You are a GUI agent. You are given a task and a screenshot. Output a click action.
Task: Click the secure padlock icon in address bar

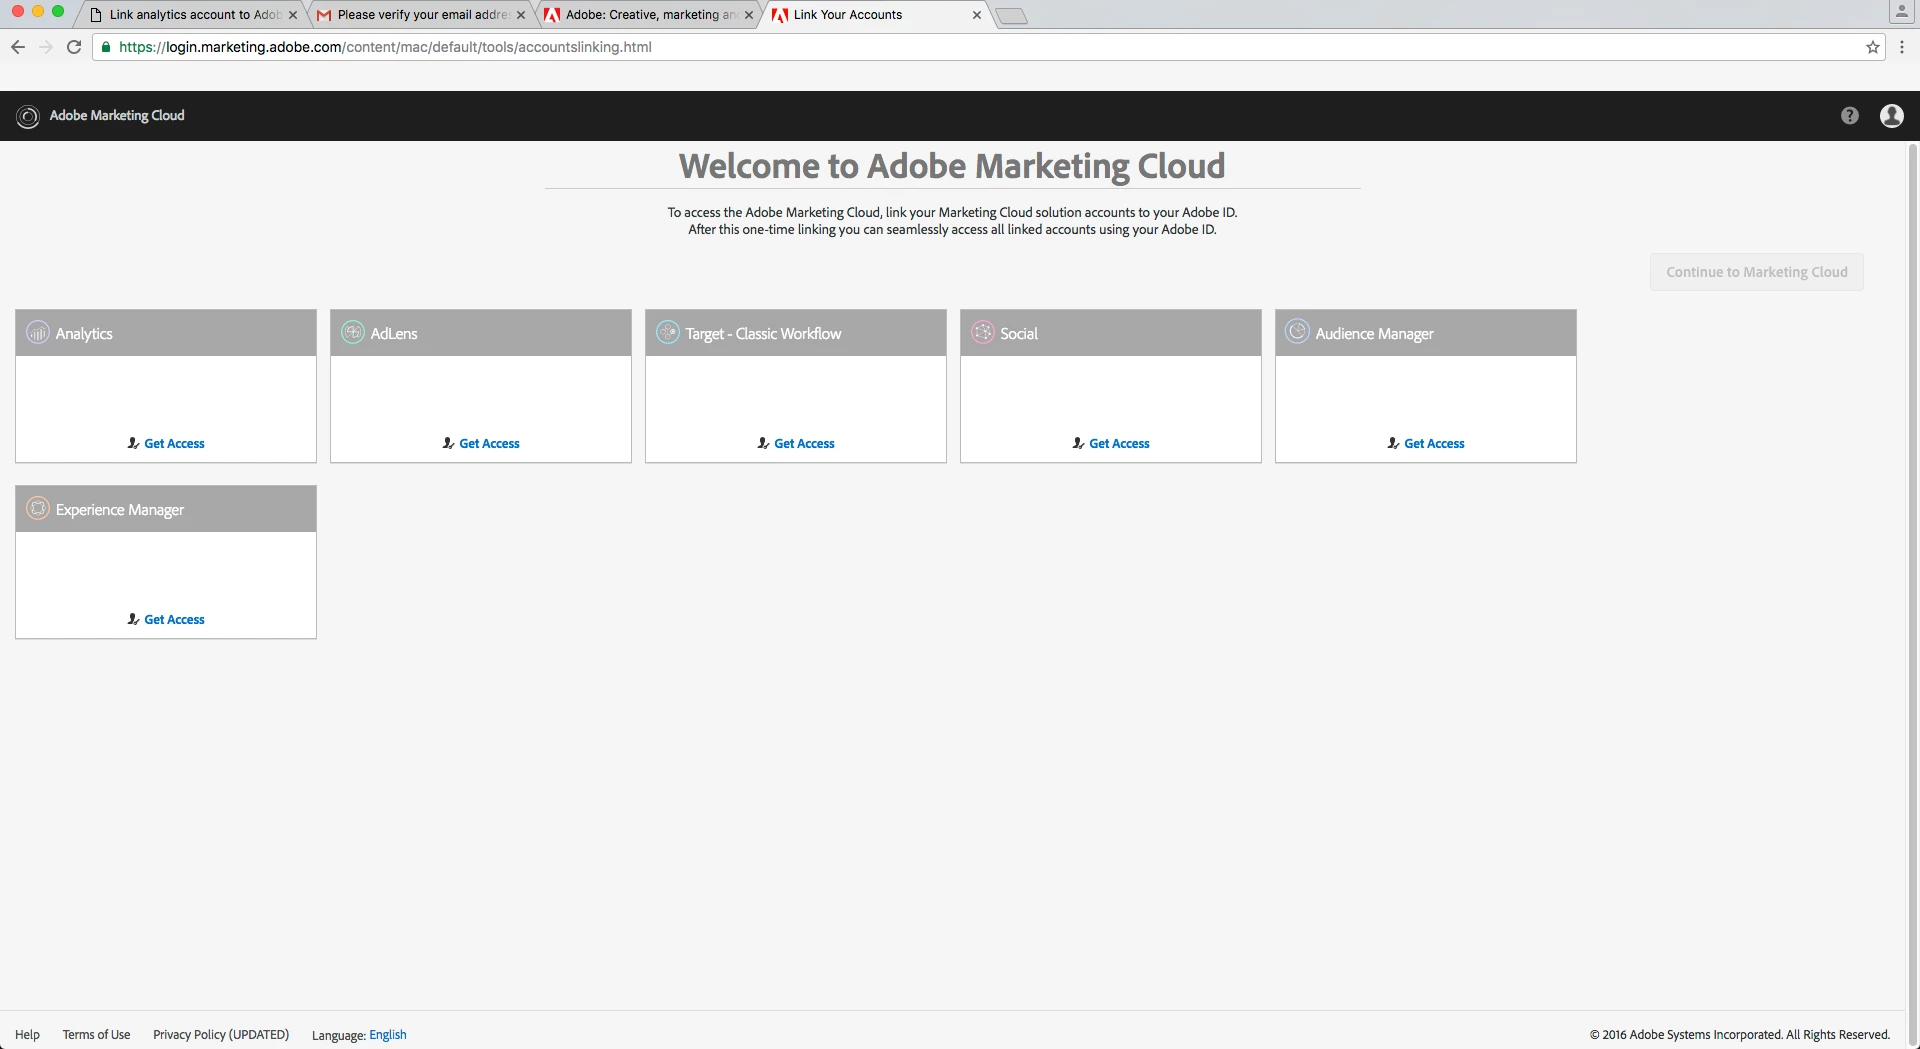coord(106,47)
